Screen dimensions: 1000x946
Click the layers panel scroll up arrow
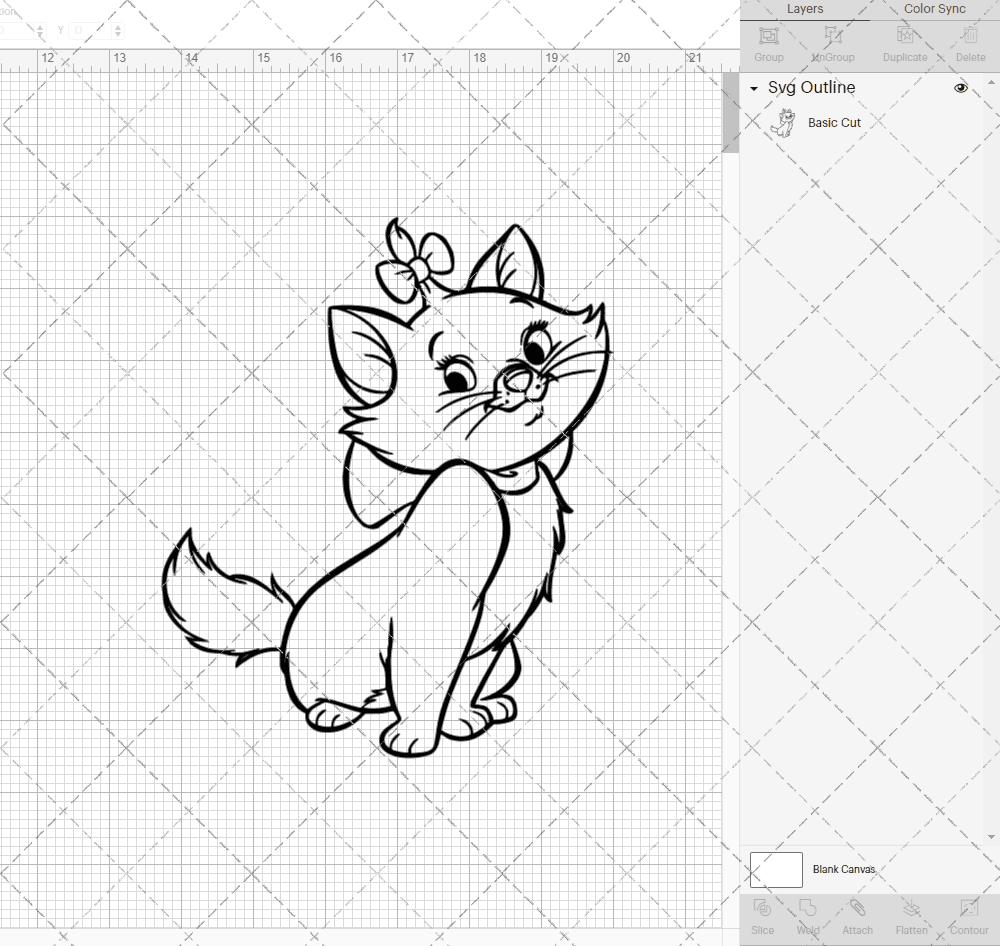990,83
